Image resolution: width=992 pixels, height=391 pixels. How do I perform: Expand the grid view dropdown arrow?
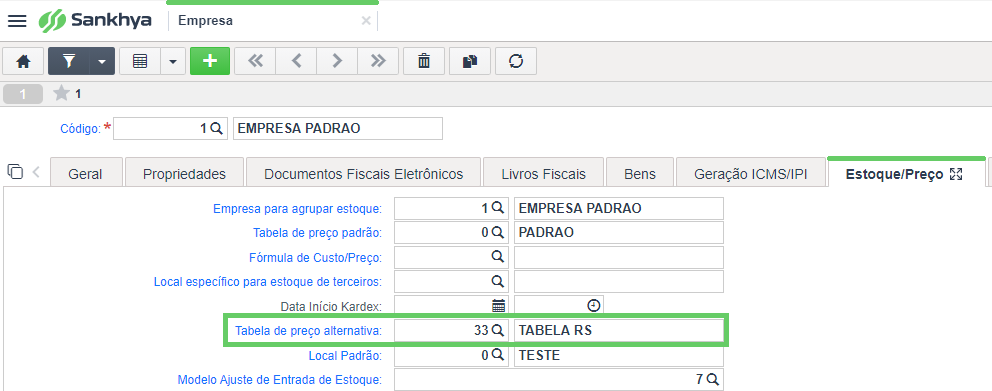(173, 61)
